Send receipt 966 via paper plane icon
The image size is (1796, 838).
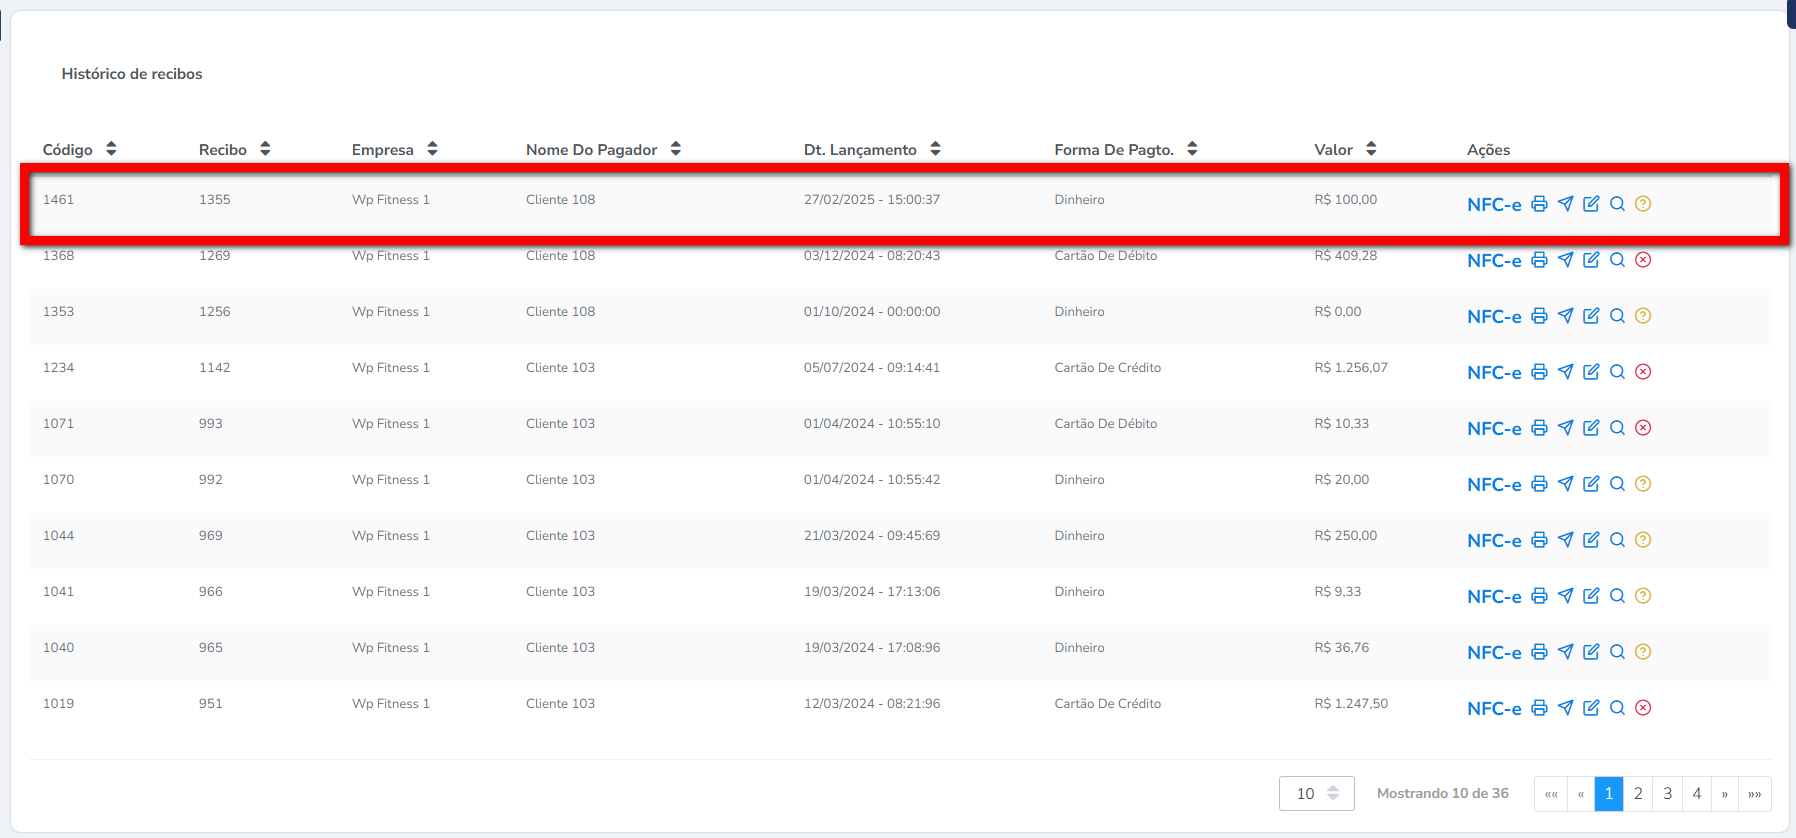(1565, 596)
